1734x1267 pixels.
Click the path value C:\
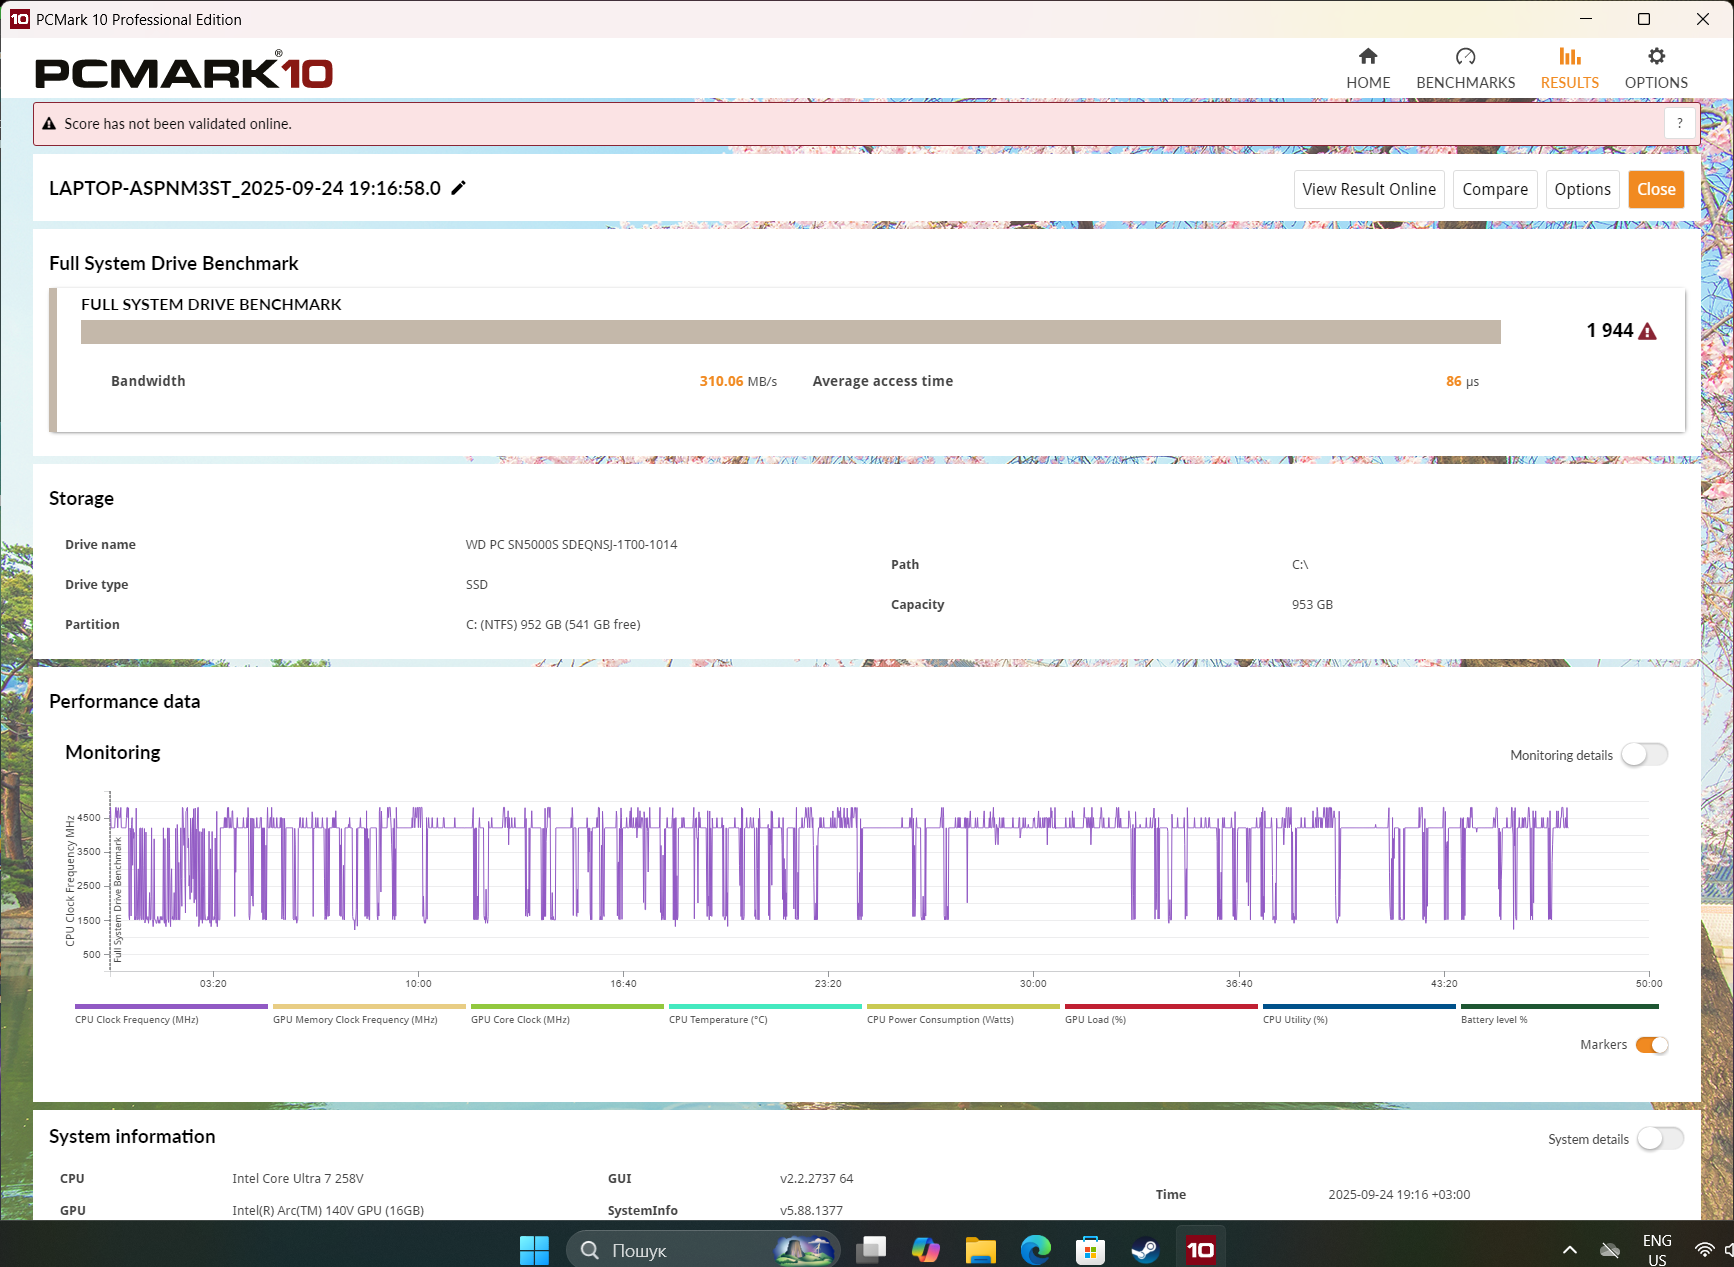[x=1300, y=565]
